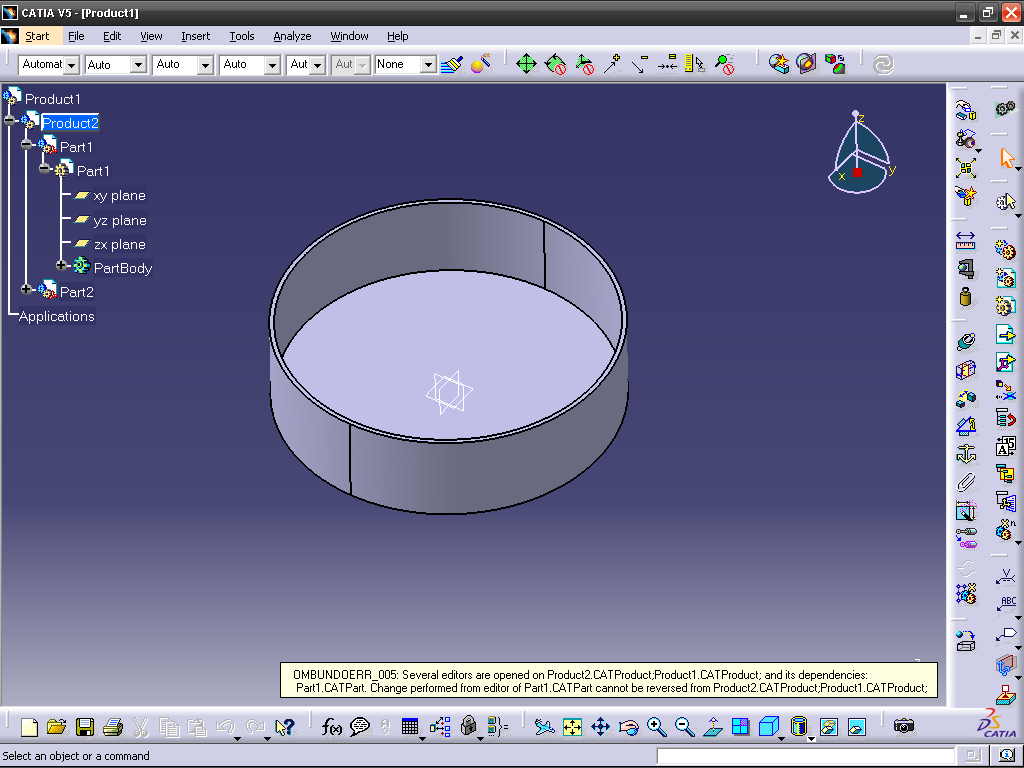Click the Zoom Out magnifier
1024x768 pixels.
coord(684,726)
